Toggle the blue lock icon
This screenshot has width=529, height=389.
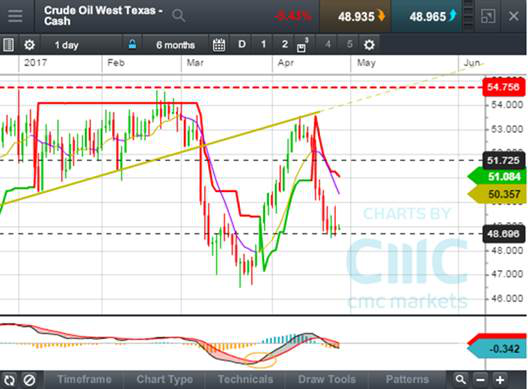(x=132, y=44)
